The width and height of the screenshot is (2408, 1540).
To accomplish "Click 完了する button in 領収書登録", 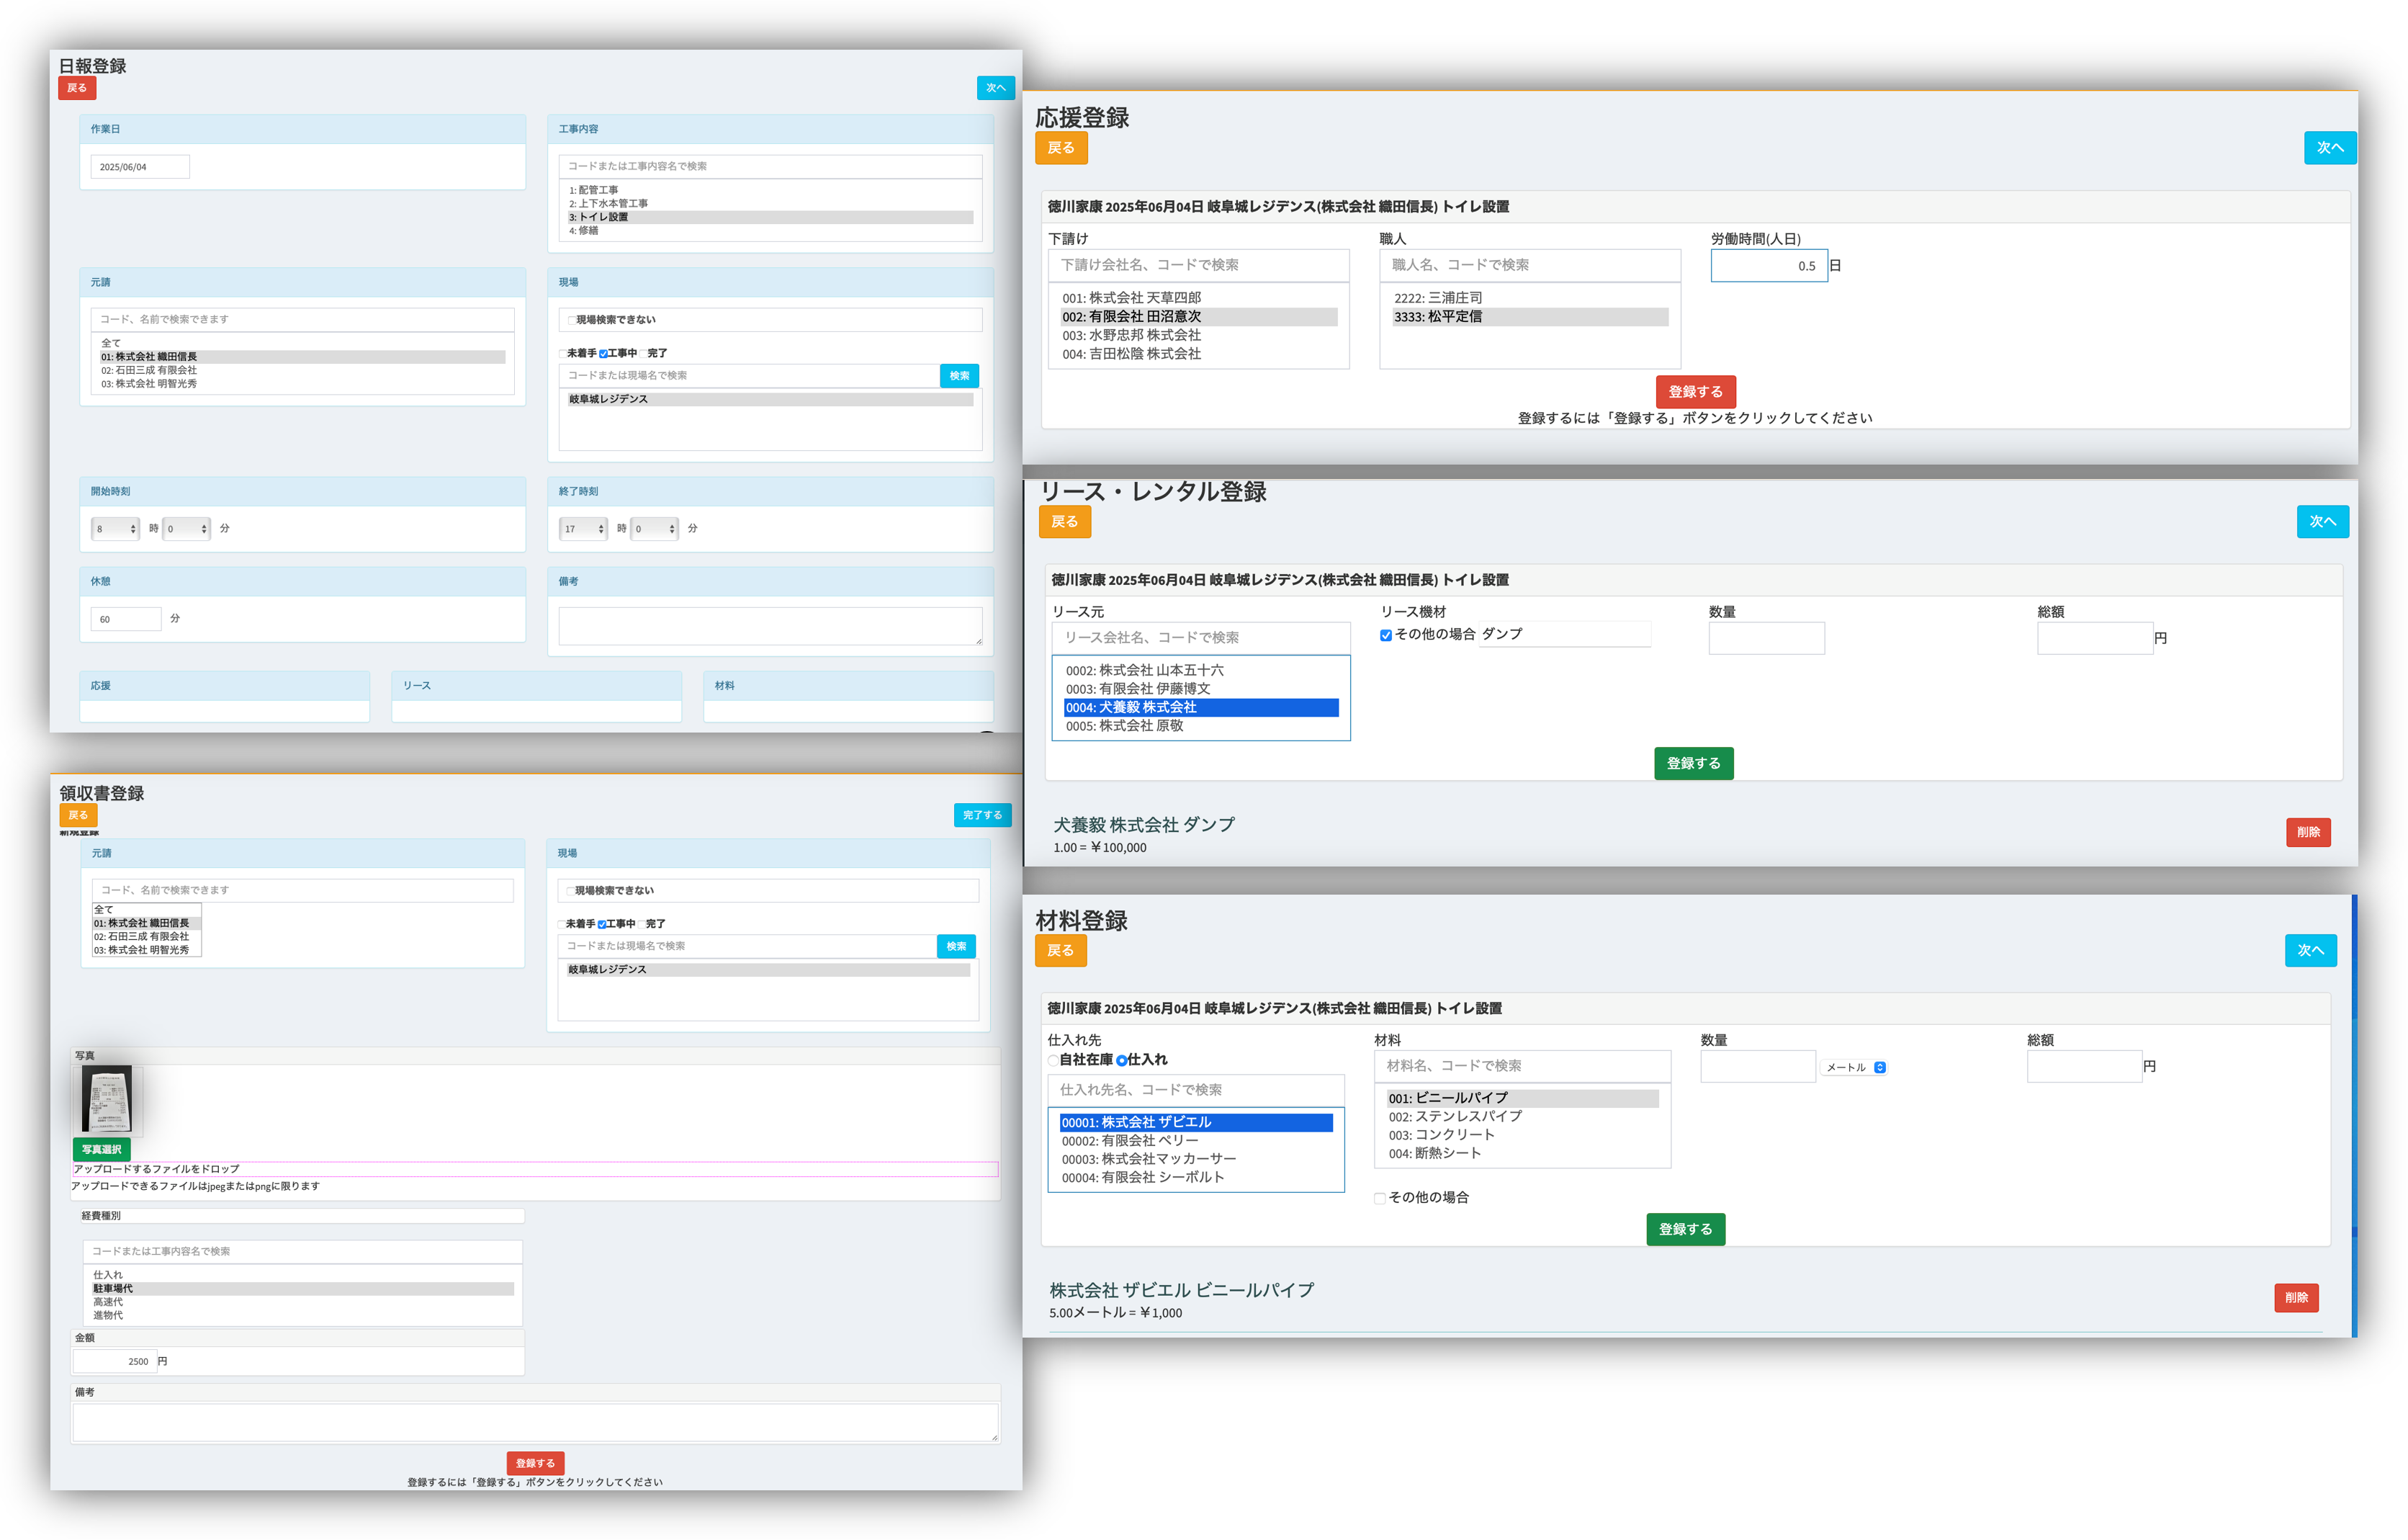I will pos(982,815).
